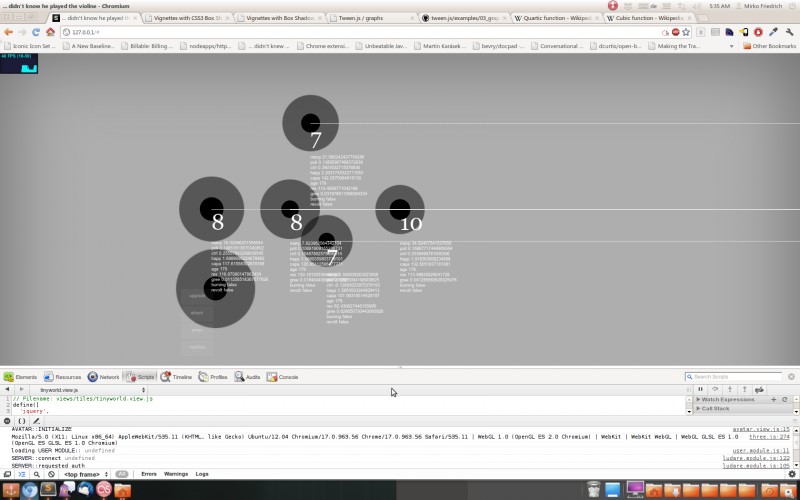
Task: Toggle deactivate all breakpoints button
Action: pos(760,390)
